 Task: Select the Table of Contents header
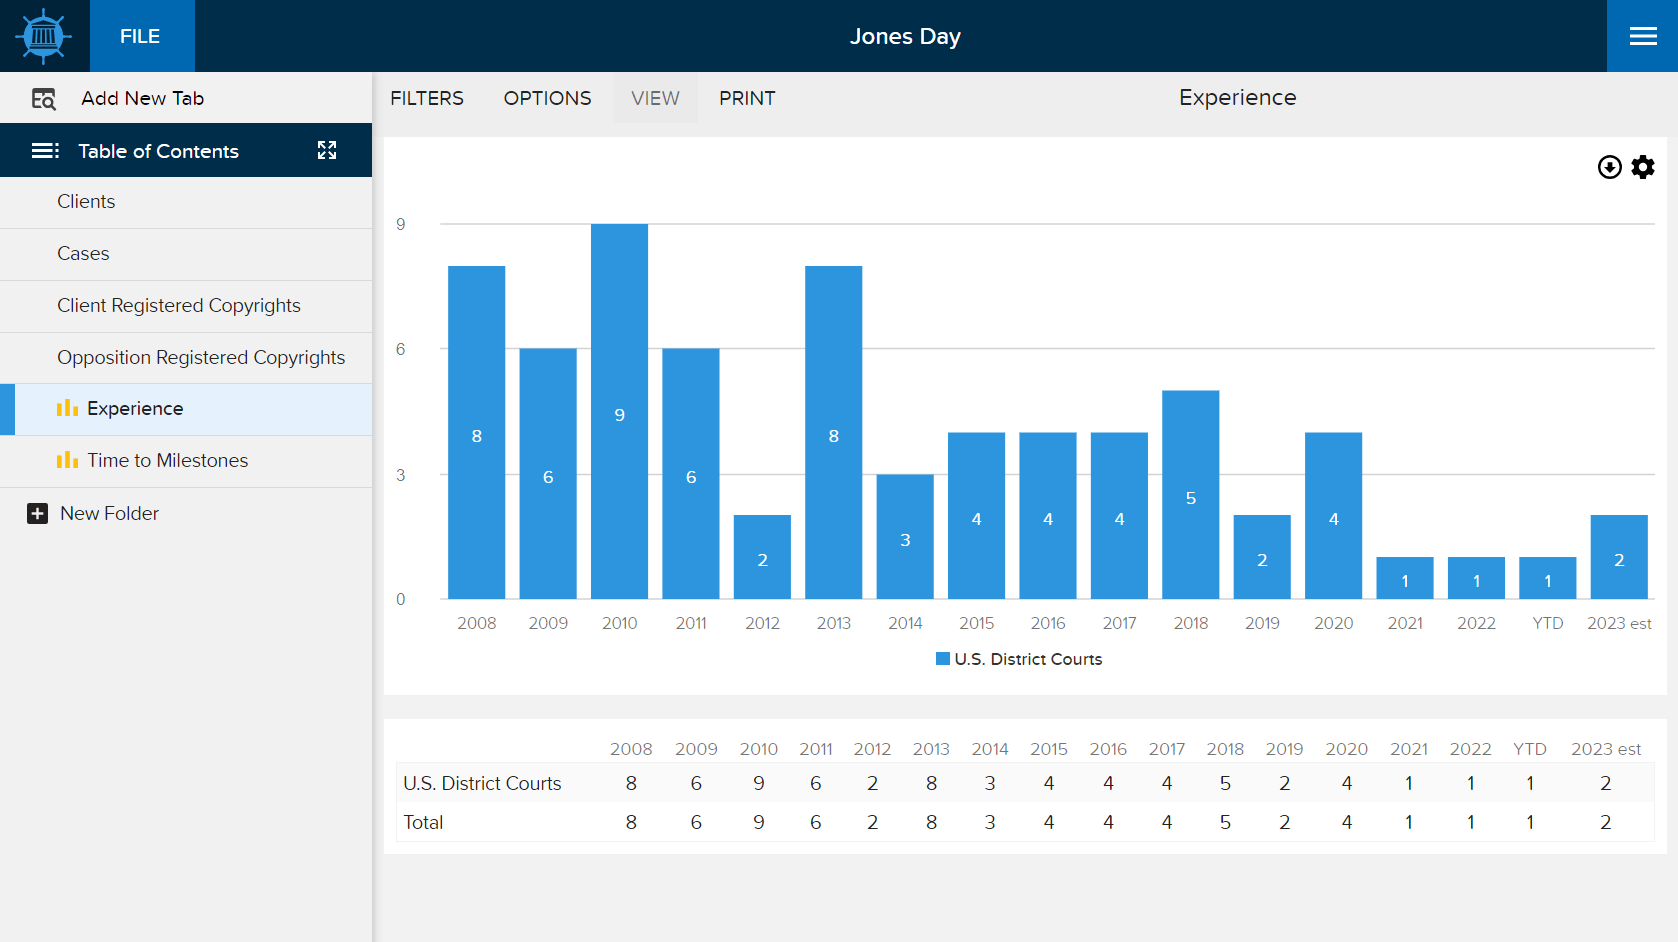(186, 150)
